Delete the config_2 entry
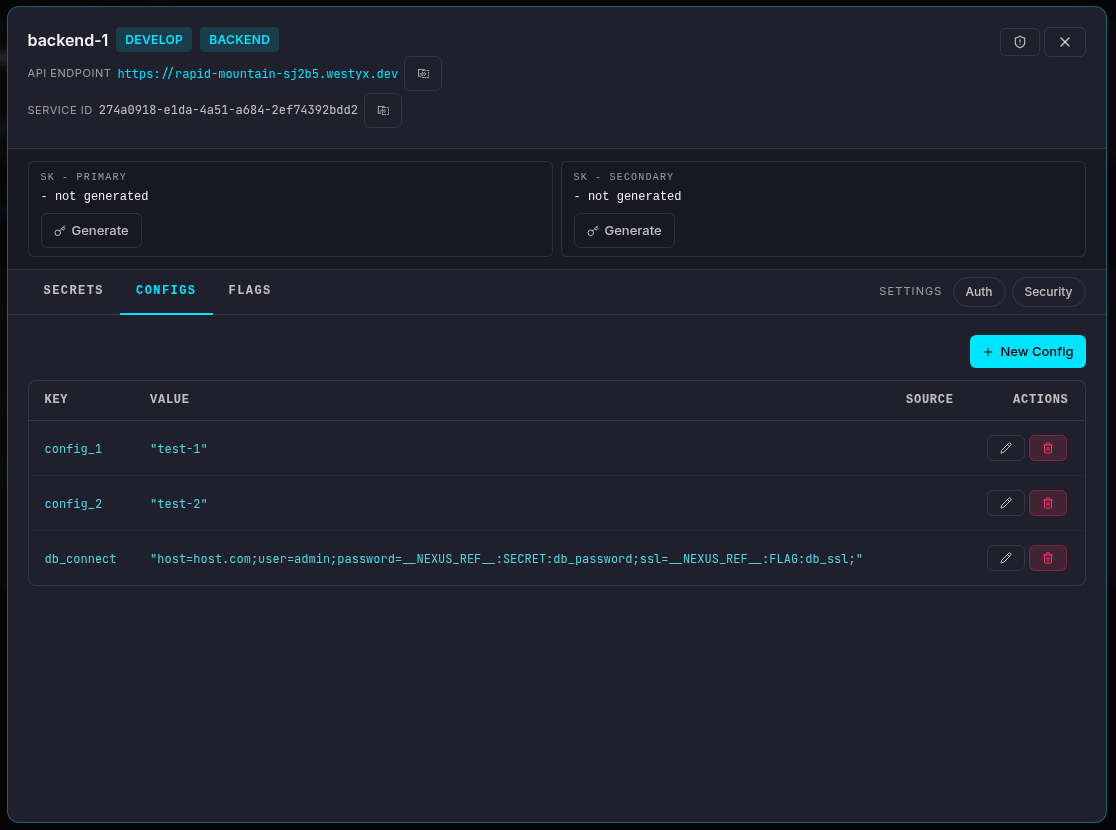This screenshot has height=830, width=1116. tap(1048, 503)
